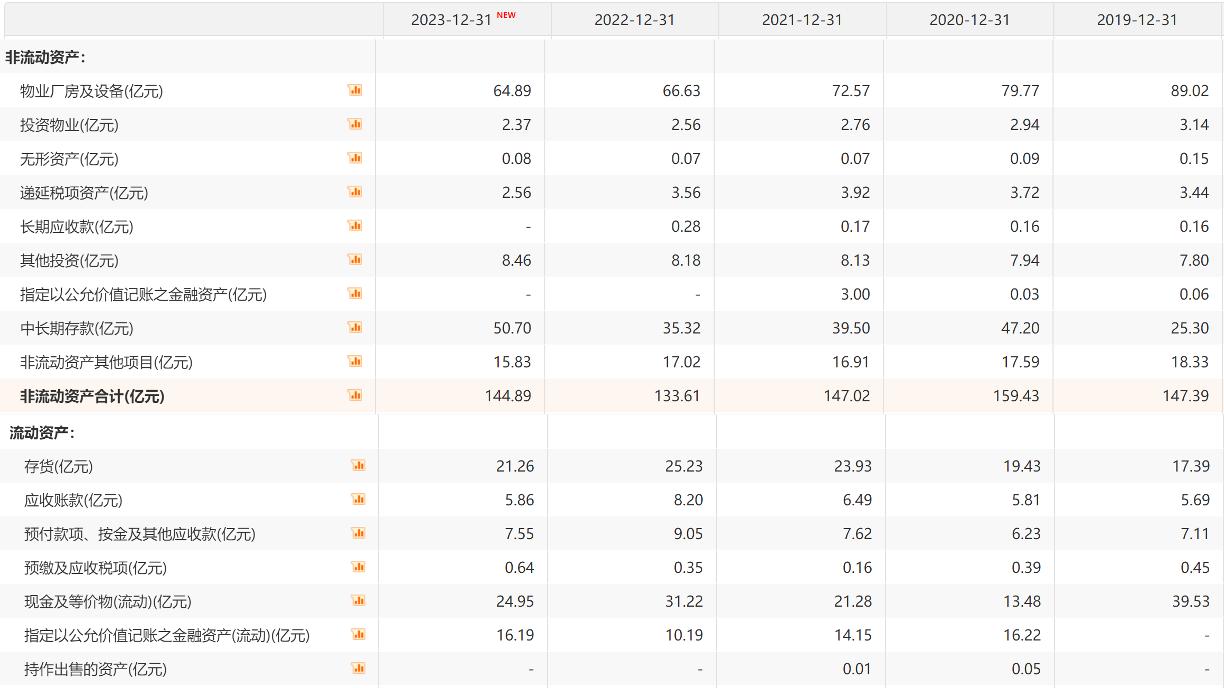Click value 8.46 in 其他投资 row

tap(516, 261)
